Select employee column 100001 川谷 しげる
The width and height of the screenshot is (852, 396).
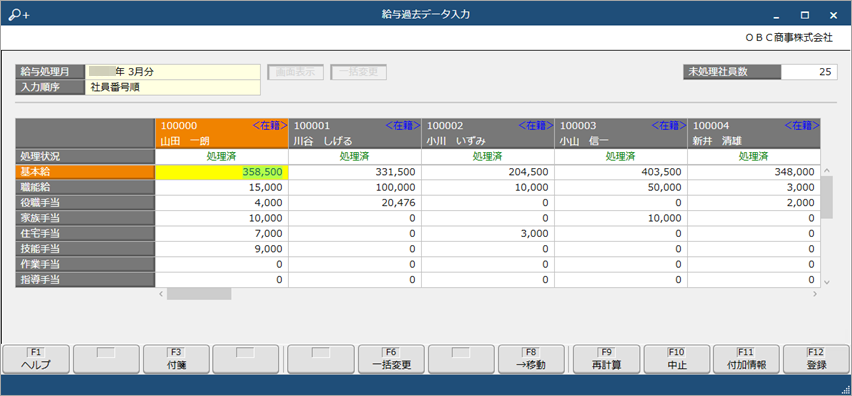click(355, 134)
